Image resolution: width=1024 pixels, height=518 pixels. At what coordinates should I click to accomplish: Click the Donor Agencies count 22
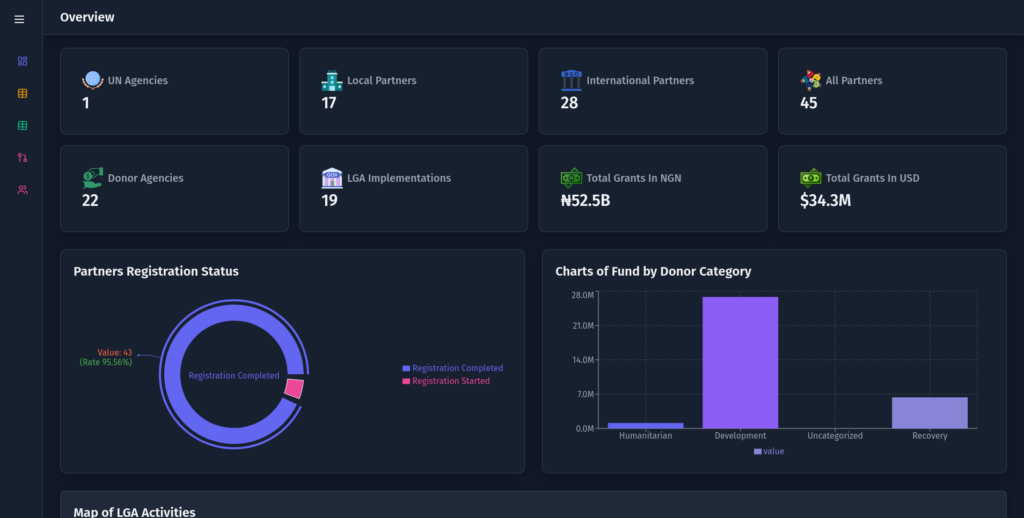(90, 201)
